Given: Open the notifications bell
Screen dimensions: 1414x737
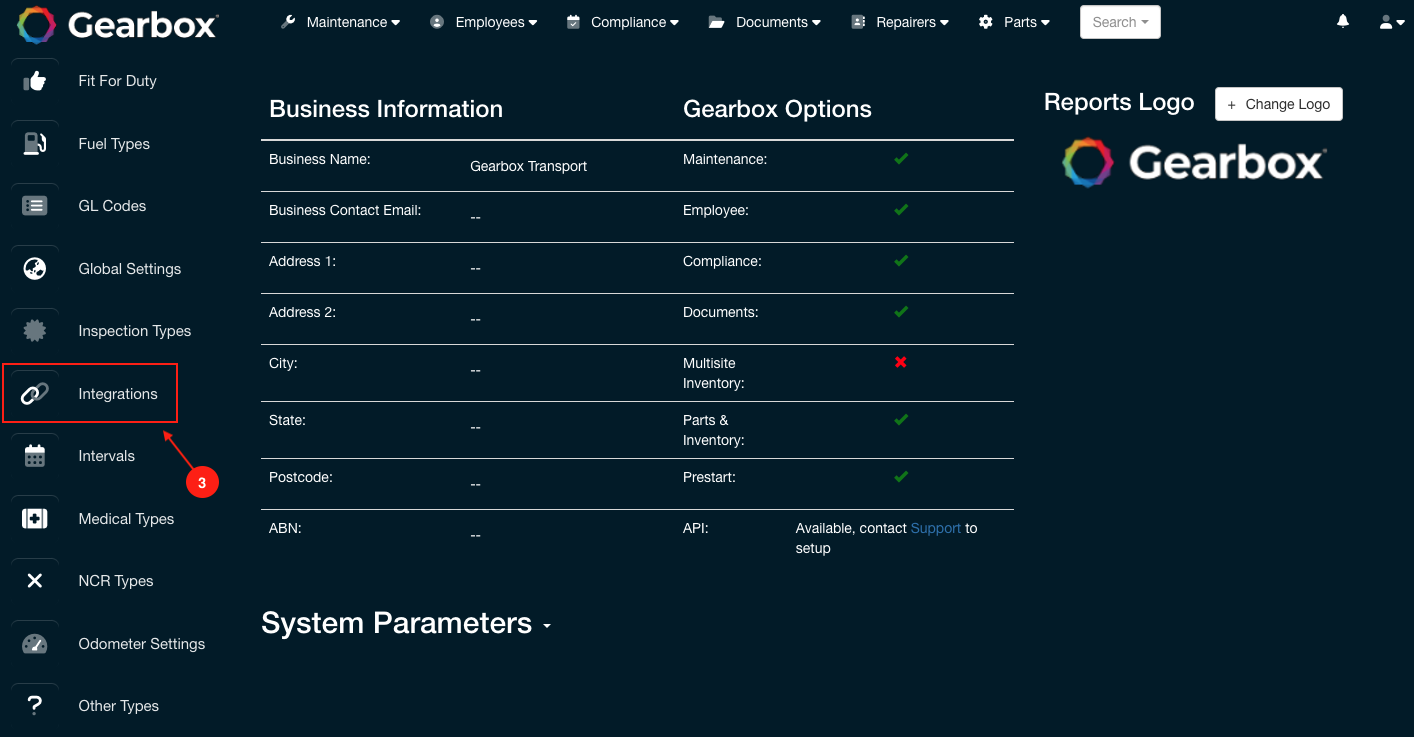Looking at the screenshot, I should 1342,20.
